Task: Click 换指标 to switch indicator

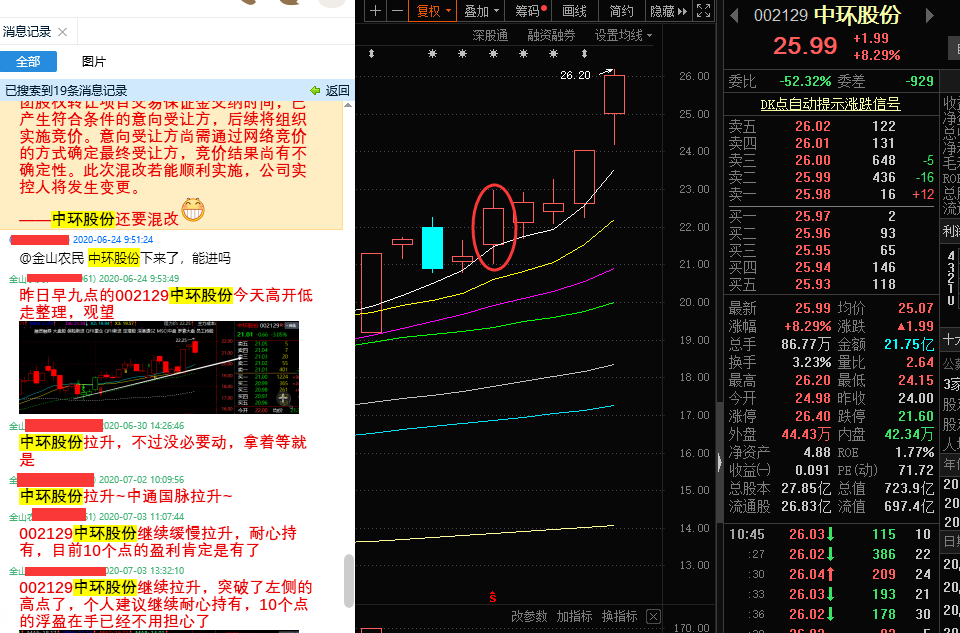Action: 620,616
